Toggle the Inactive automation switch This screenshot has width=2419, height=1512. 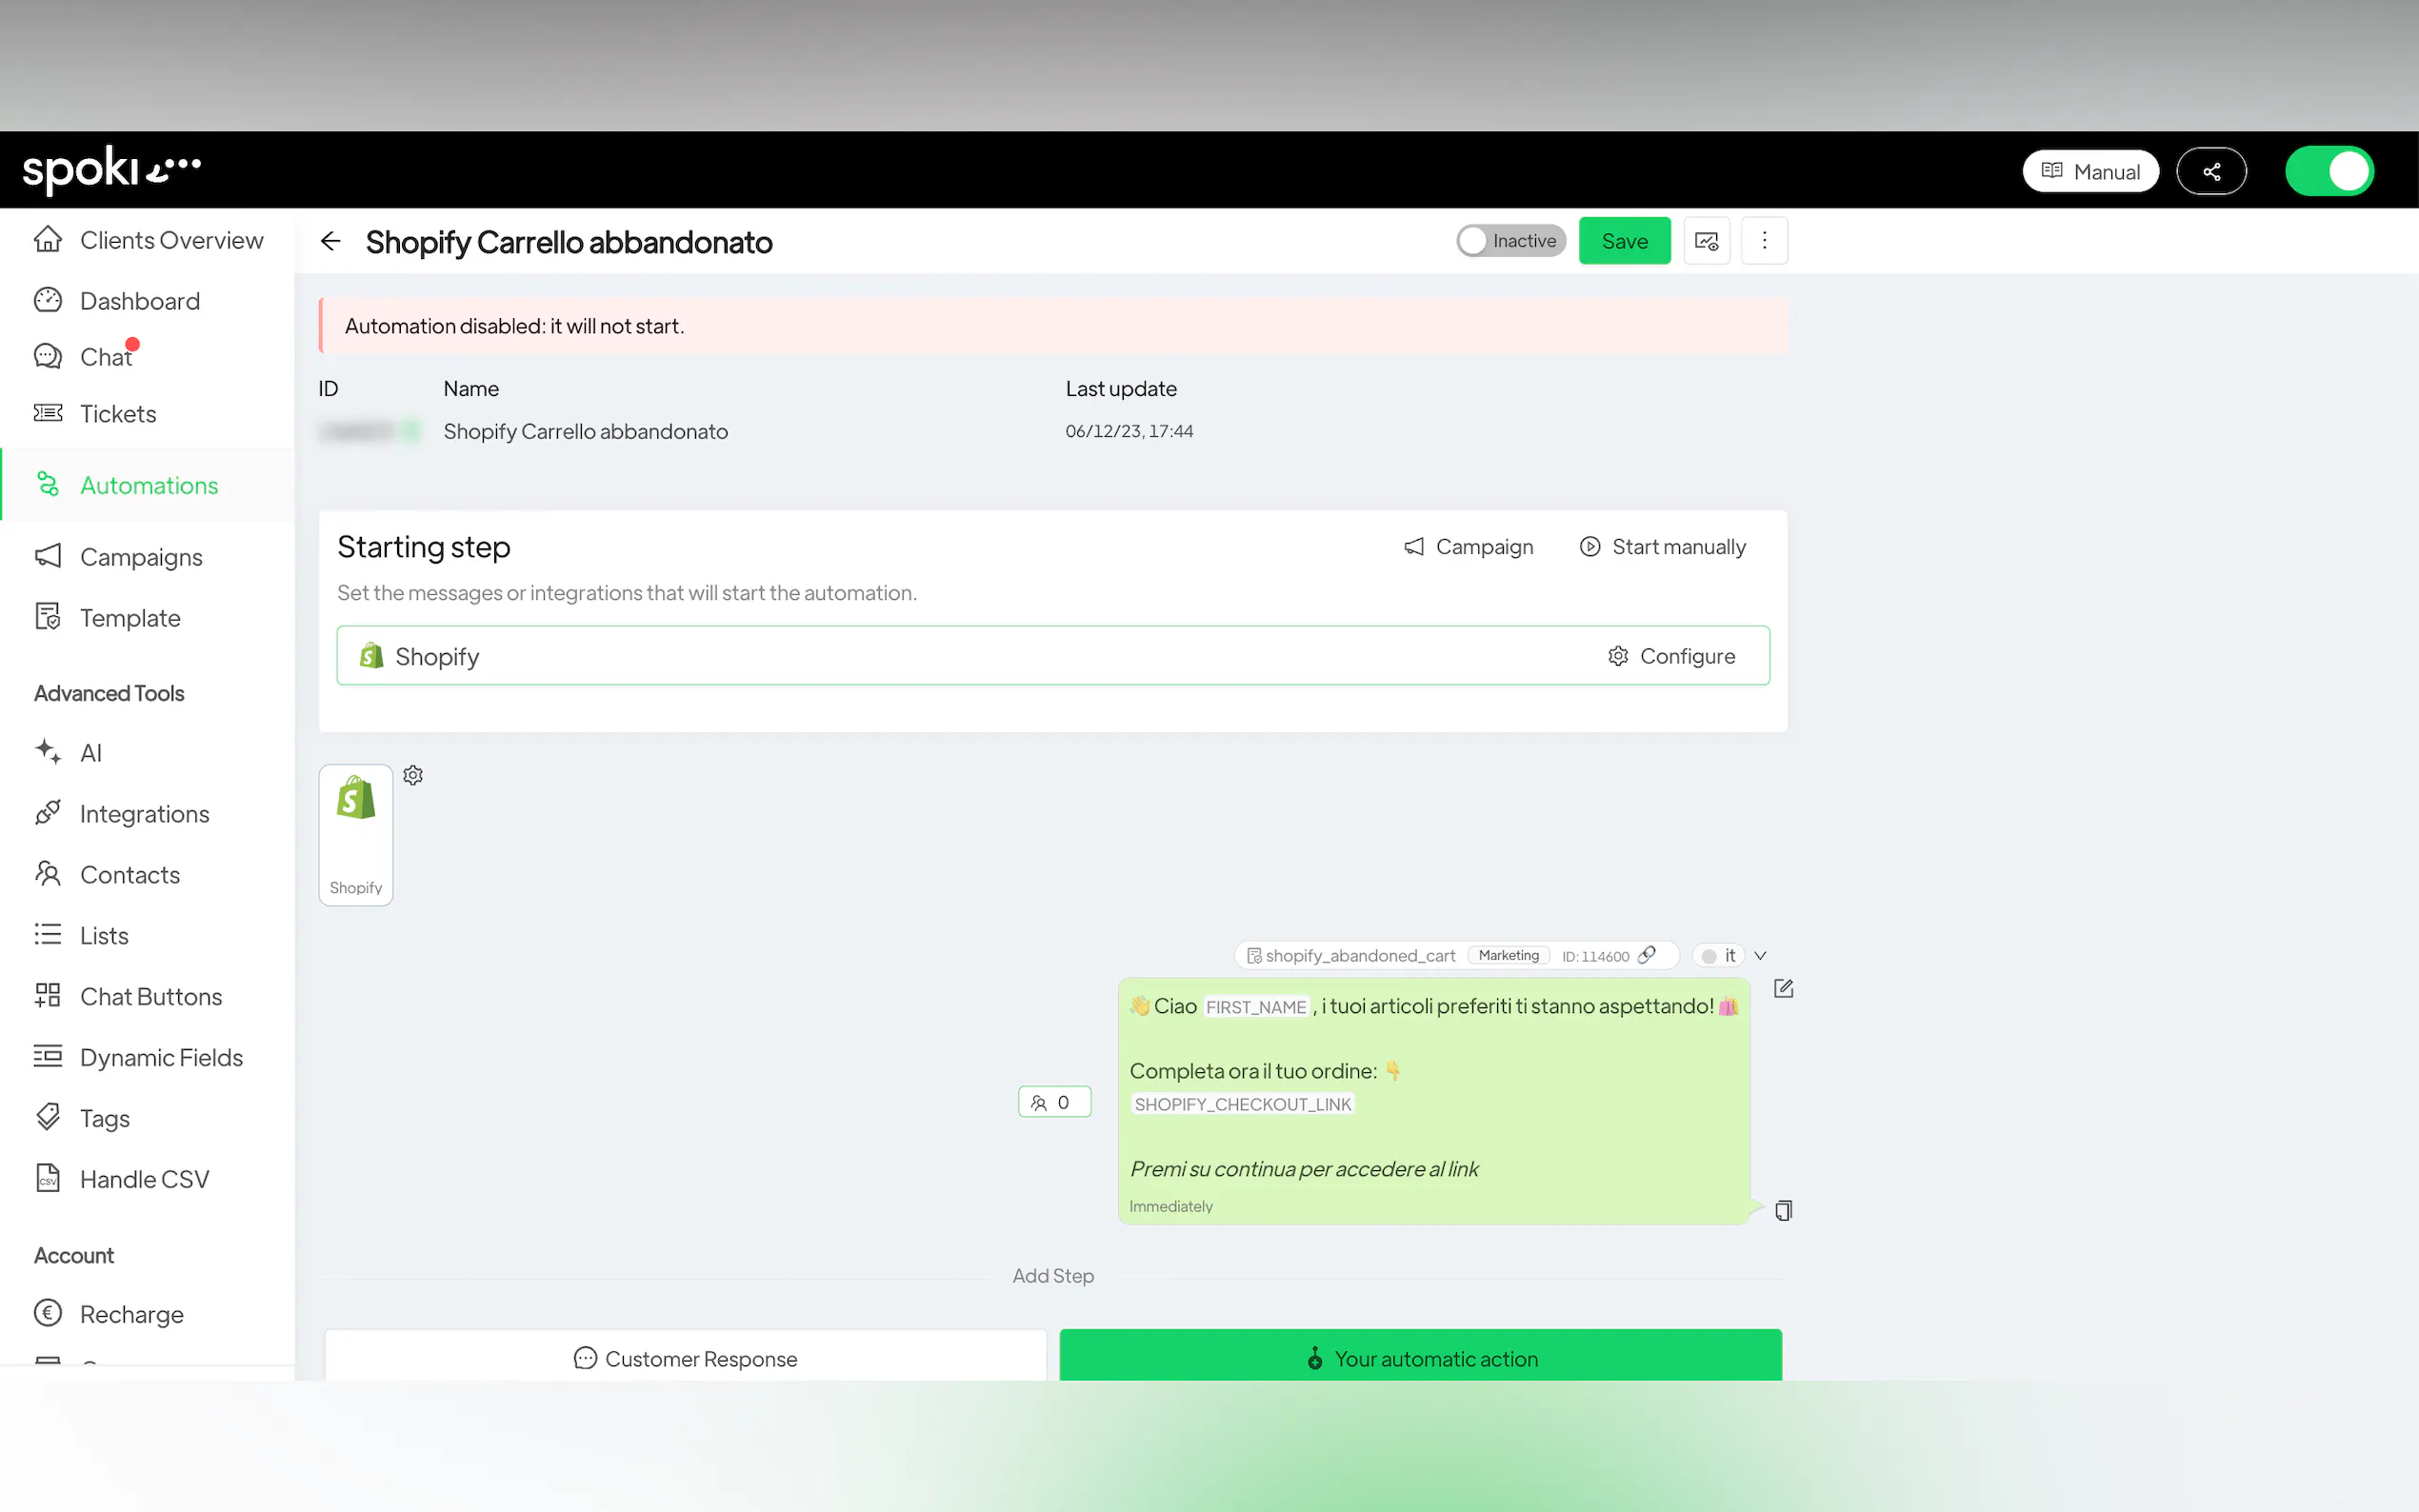click(x=1510, y=241)
